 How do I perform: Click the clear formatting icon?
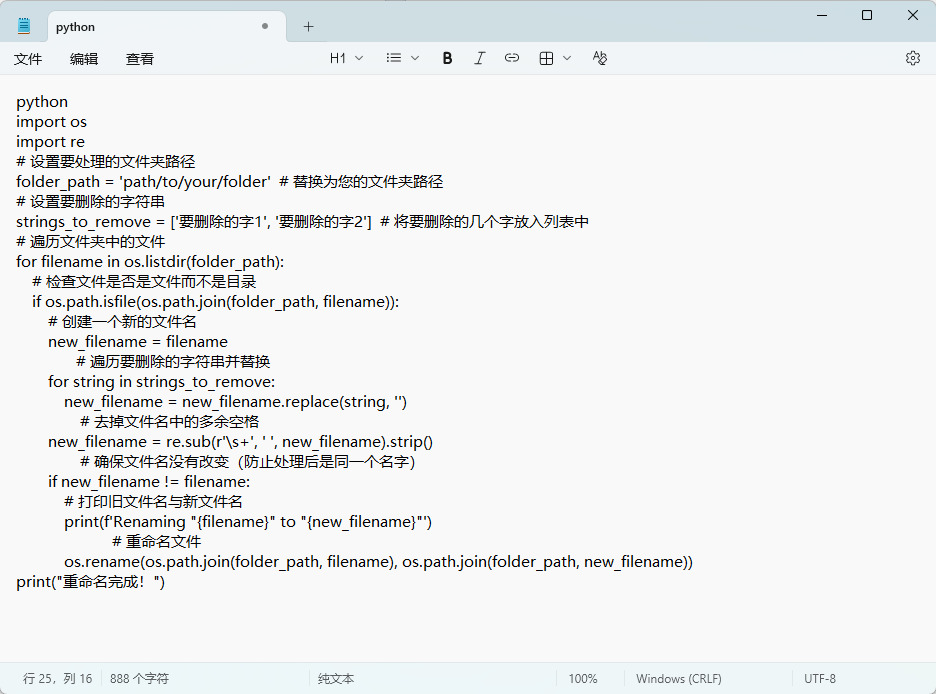tap(599, 59)
